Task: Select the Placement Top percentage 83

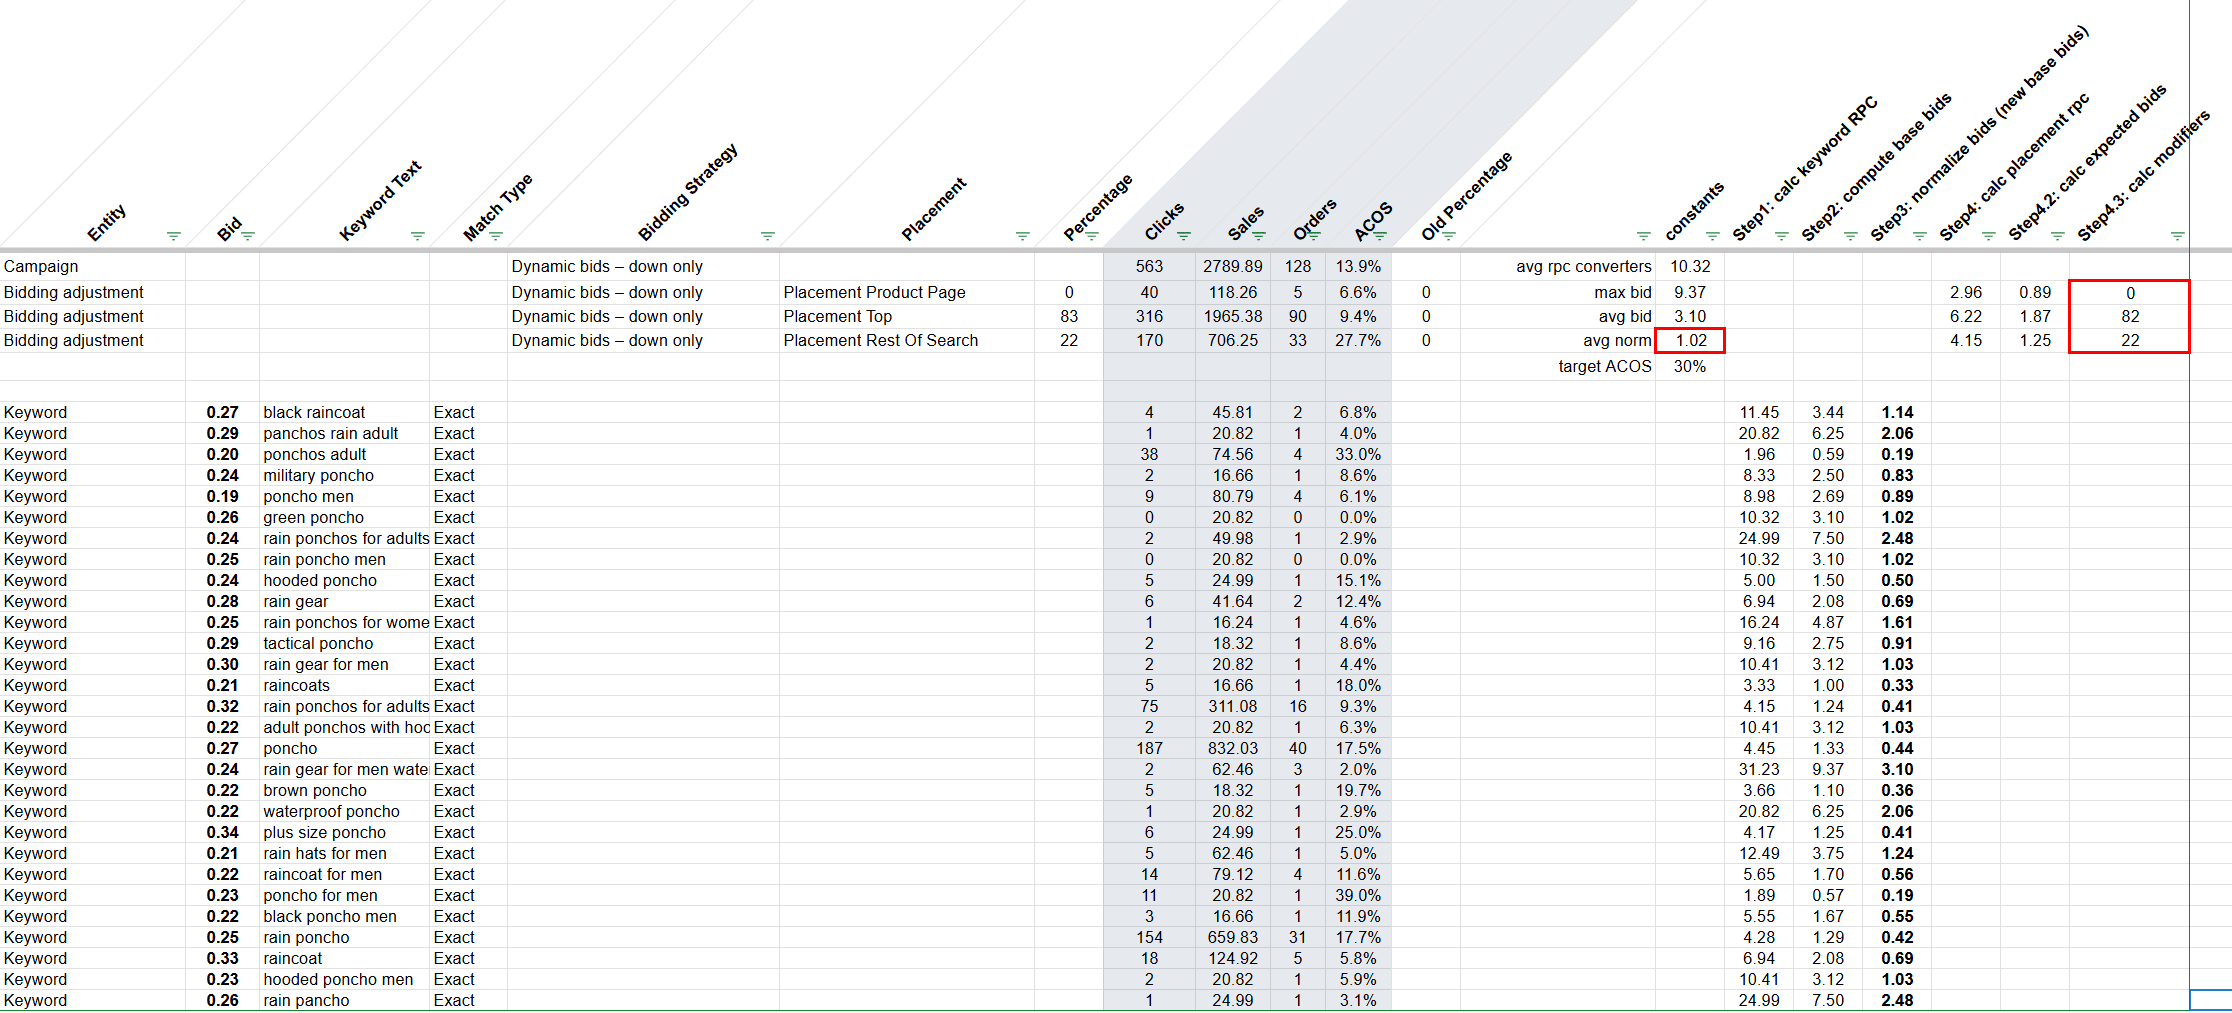Action: point(1069,316)
